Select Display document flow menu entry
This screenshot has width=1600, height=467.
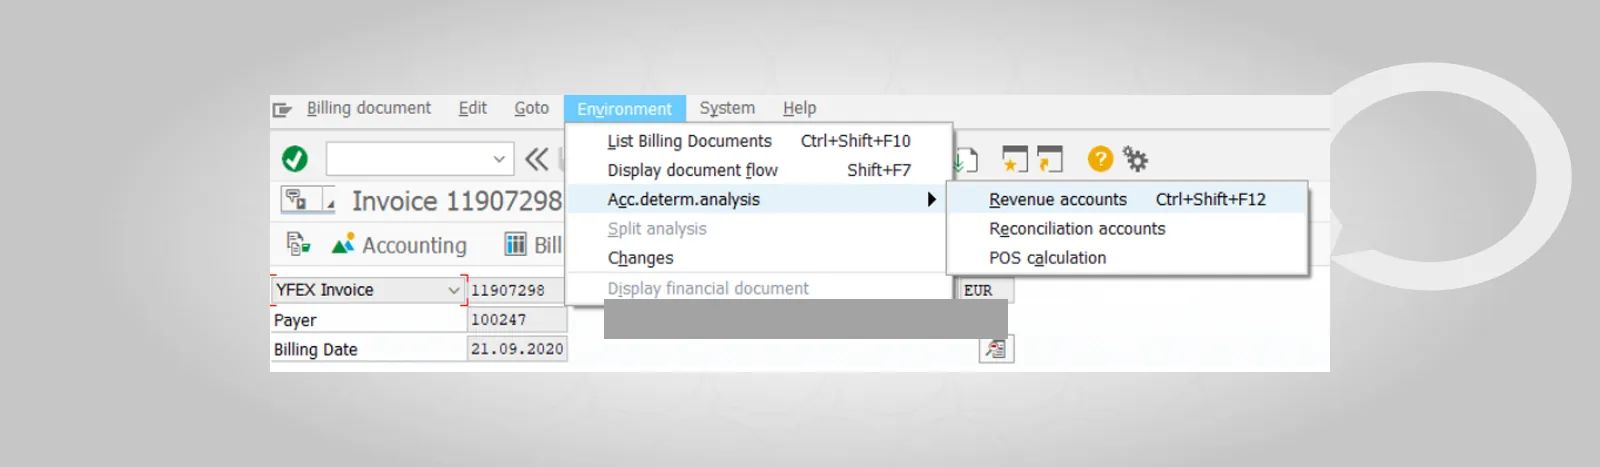759,170
